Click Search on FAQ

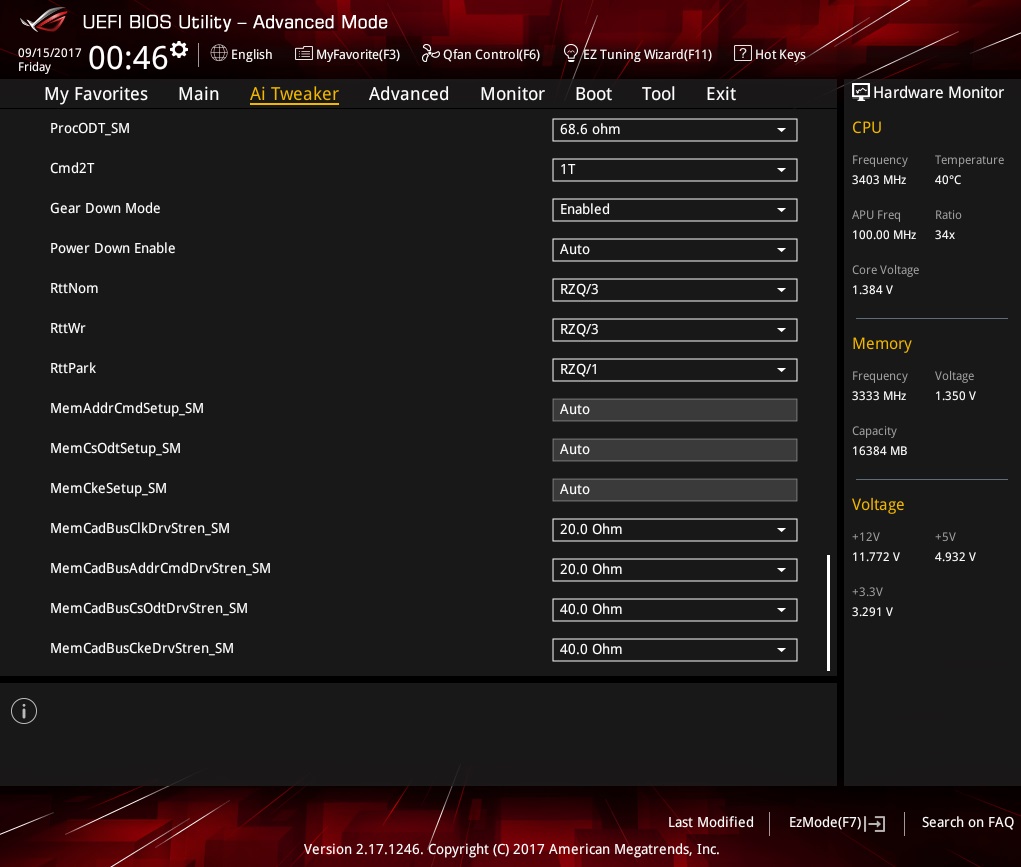point(968,822)
